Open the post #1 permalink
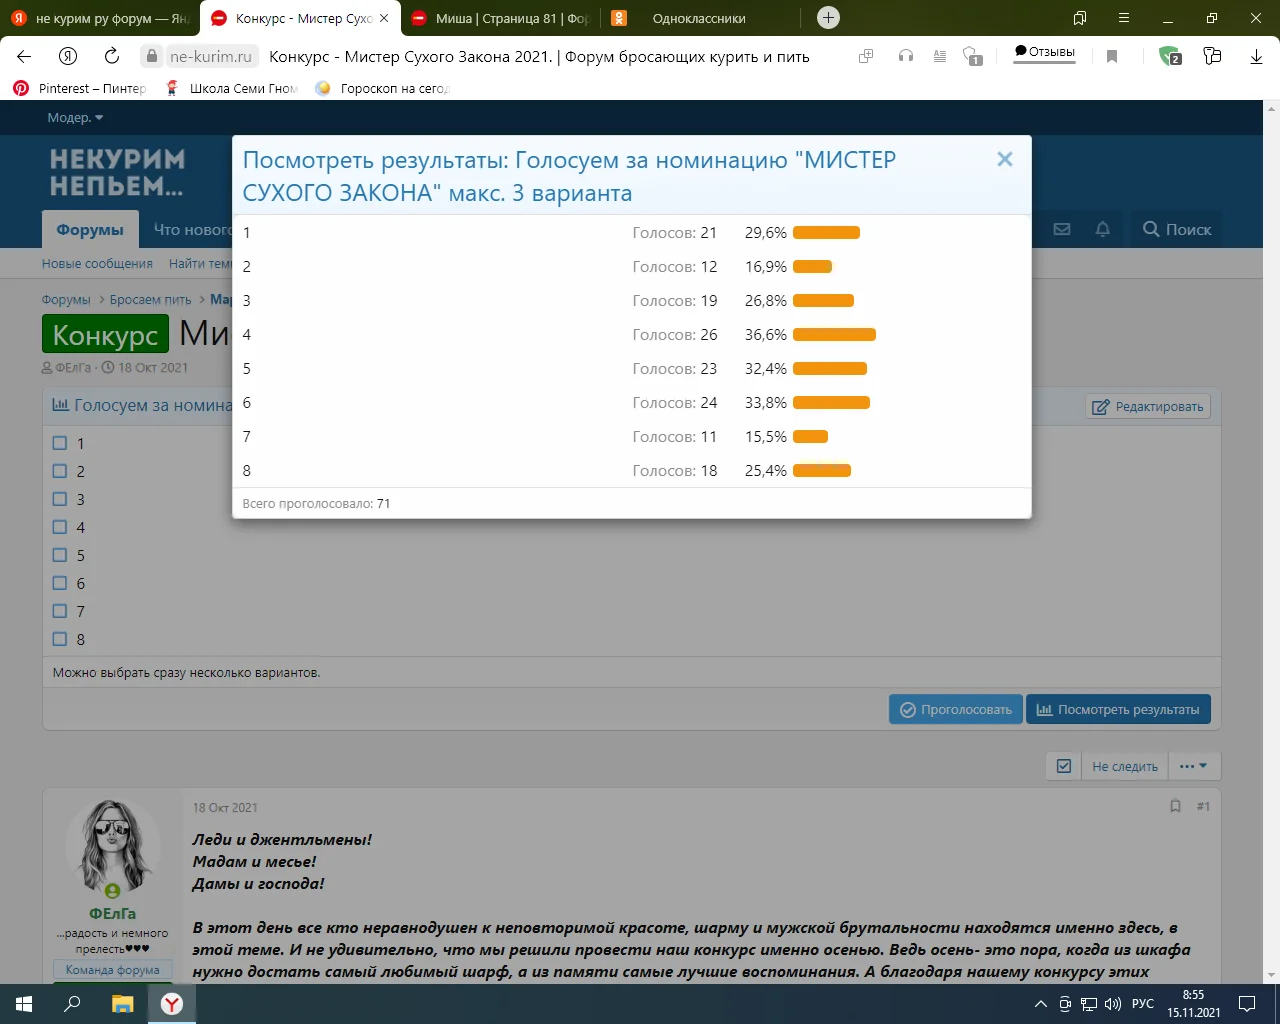Viewport: 1280px width, 1024px height. [x=1203, y=806]
